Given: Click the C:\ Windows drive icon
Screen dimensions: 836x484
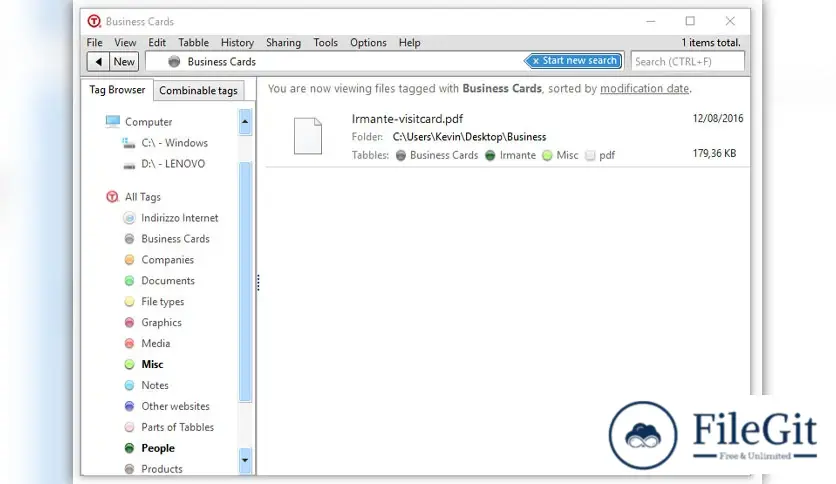Looking at the screenshot, I should tap(128, 143).
